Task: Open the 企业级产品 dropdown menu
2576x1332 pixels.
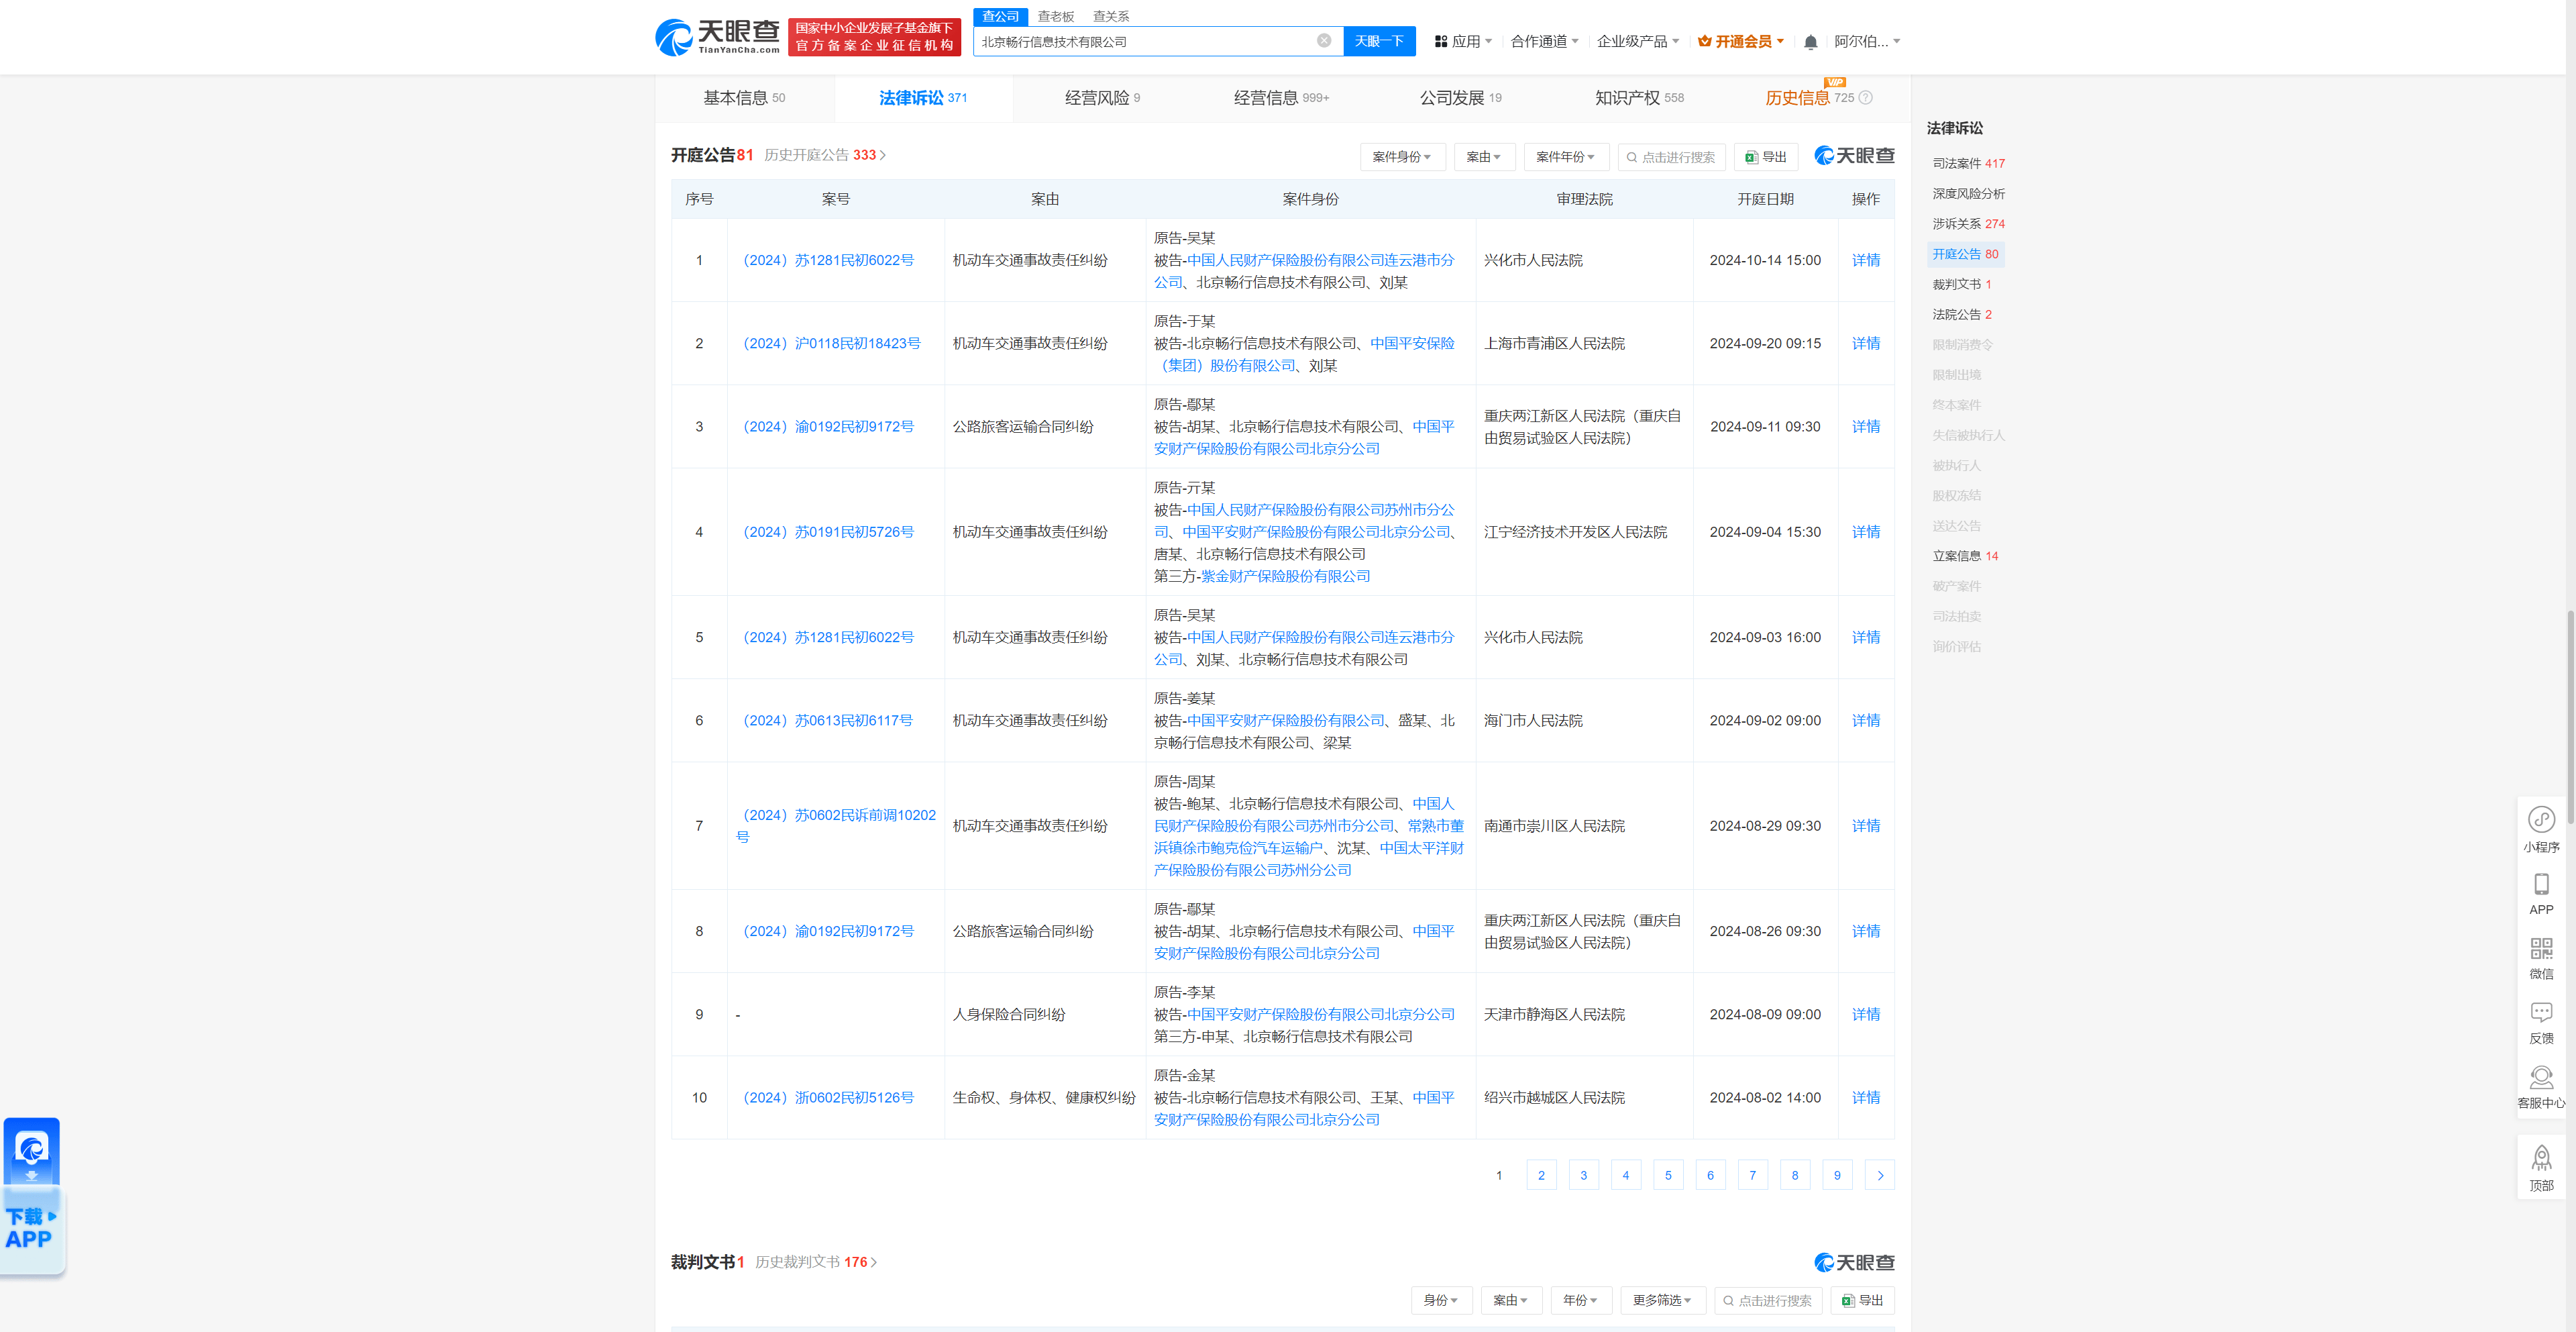Action: 1638,41
